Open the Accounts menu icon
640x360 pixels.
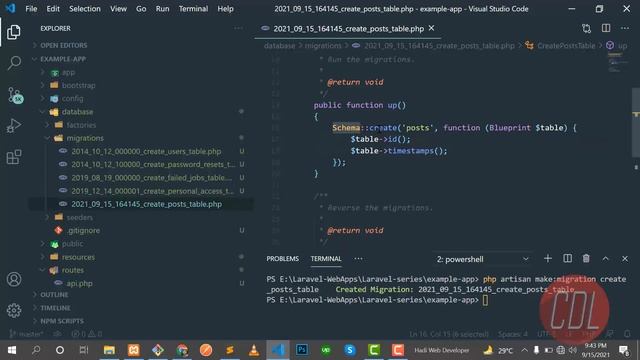click(x=14, y=279)
